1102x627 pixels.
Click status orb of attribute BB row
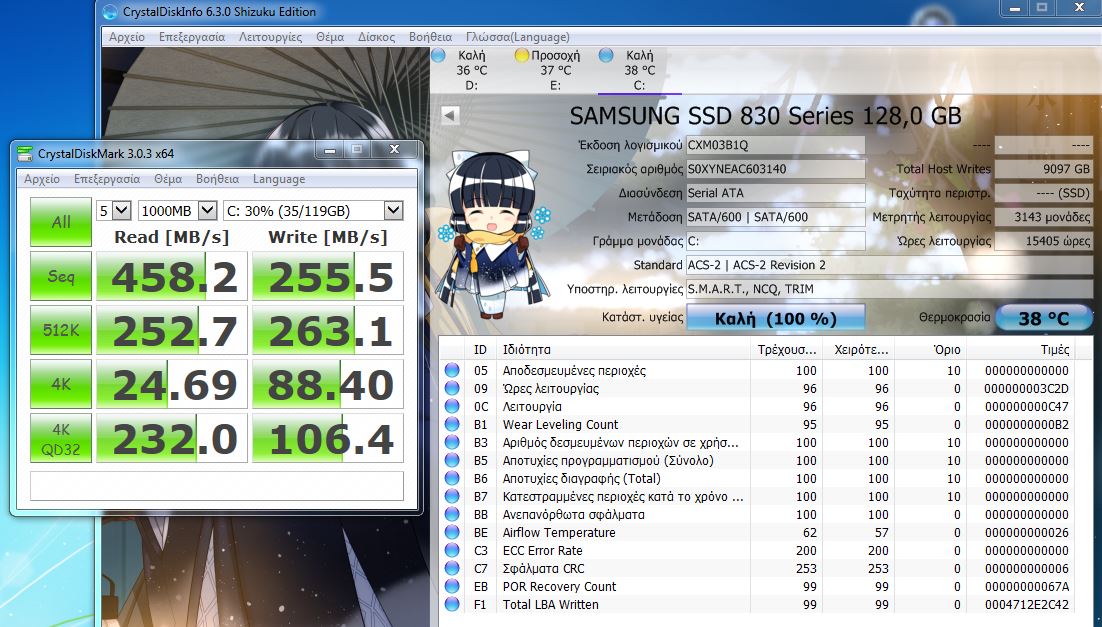[452, 514]
